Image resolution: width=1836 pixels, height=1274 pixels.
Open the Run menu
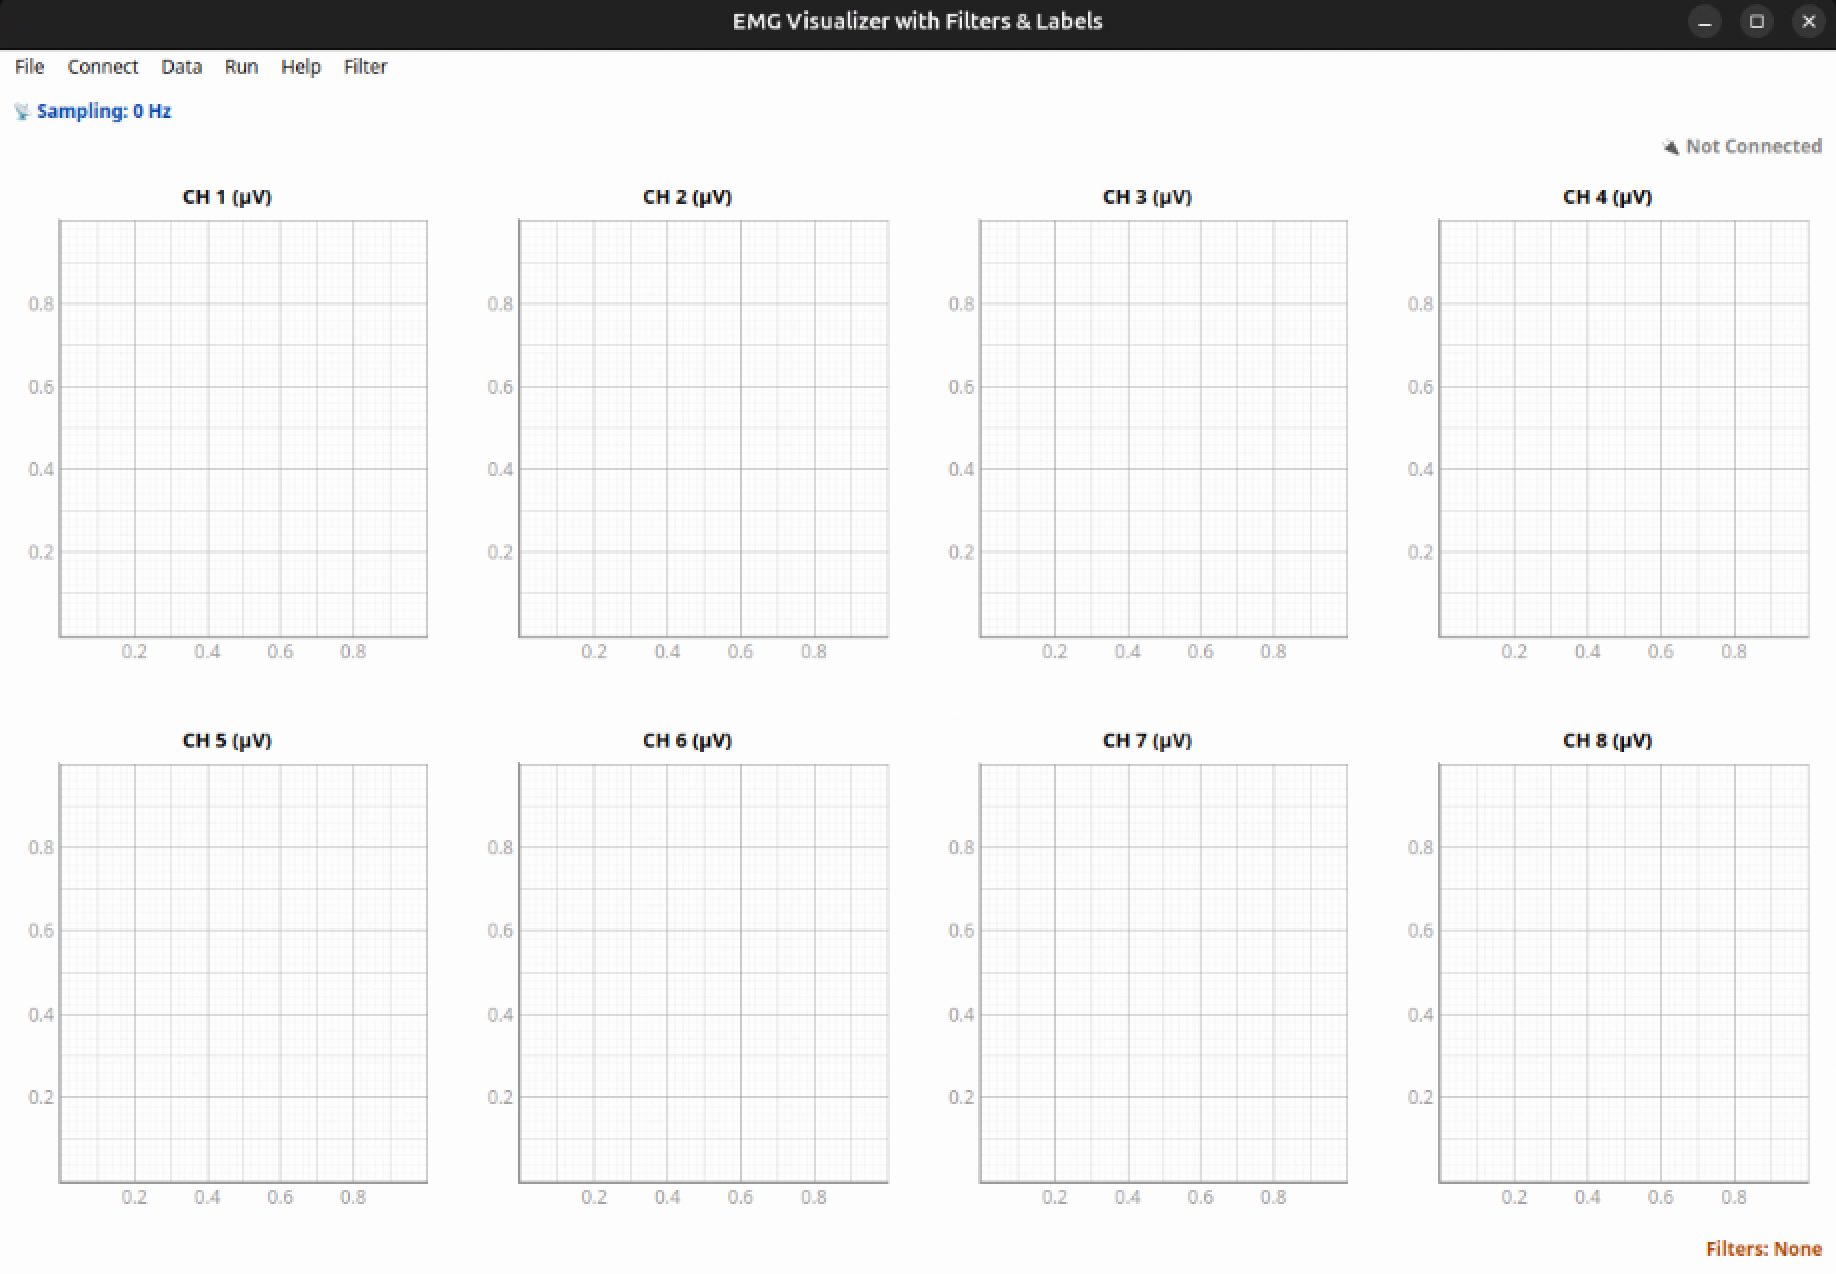pyautogui.click(x=241, y=67)
